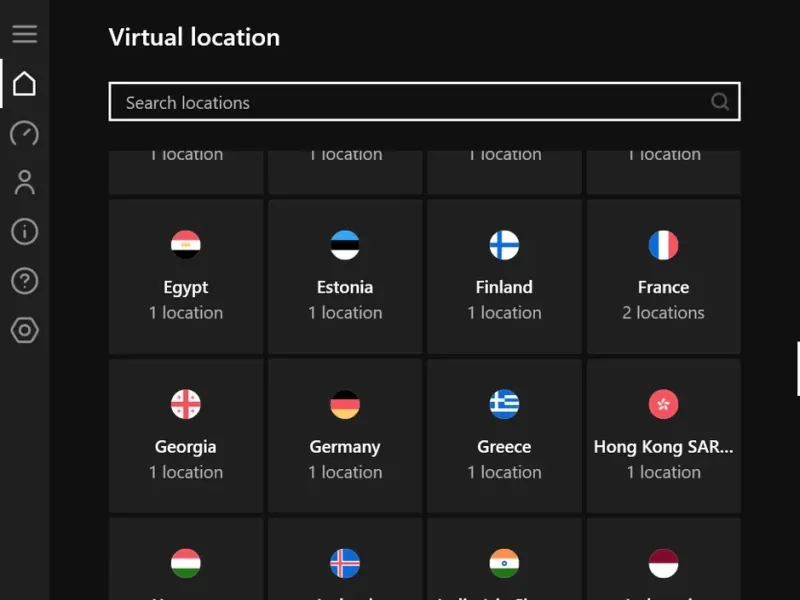Viewport: 800px width, 600px height.
Task: Click the Finland flag icon
Action: pos(504,245)
